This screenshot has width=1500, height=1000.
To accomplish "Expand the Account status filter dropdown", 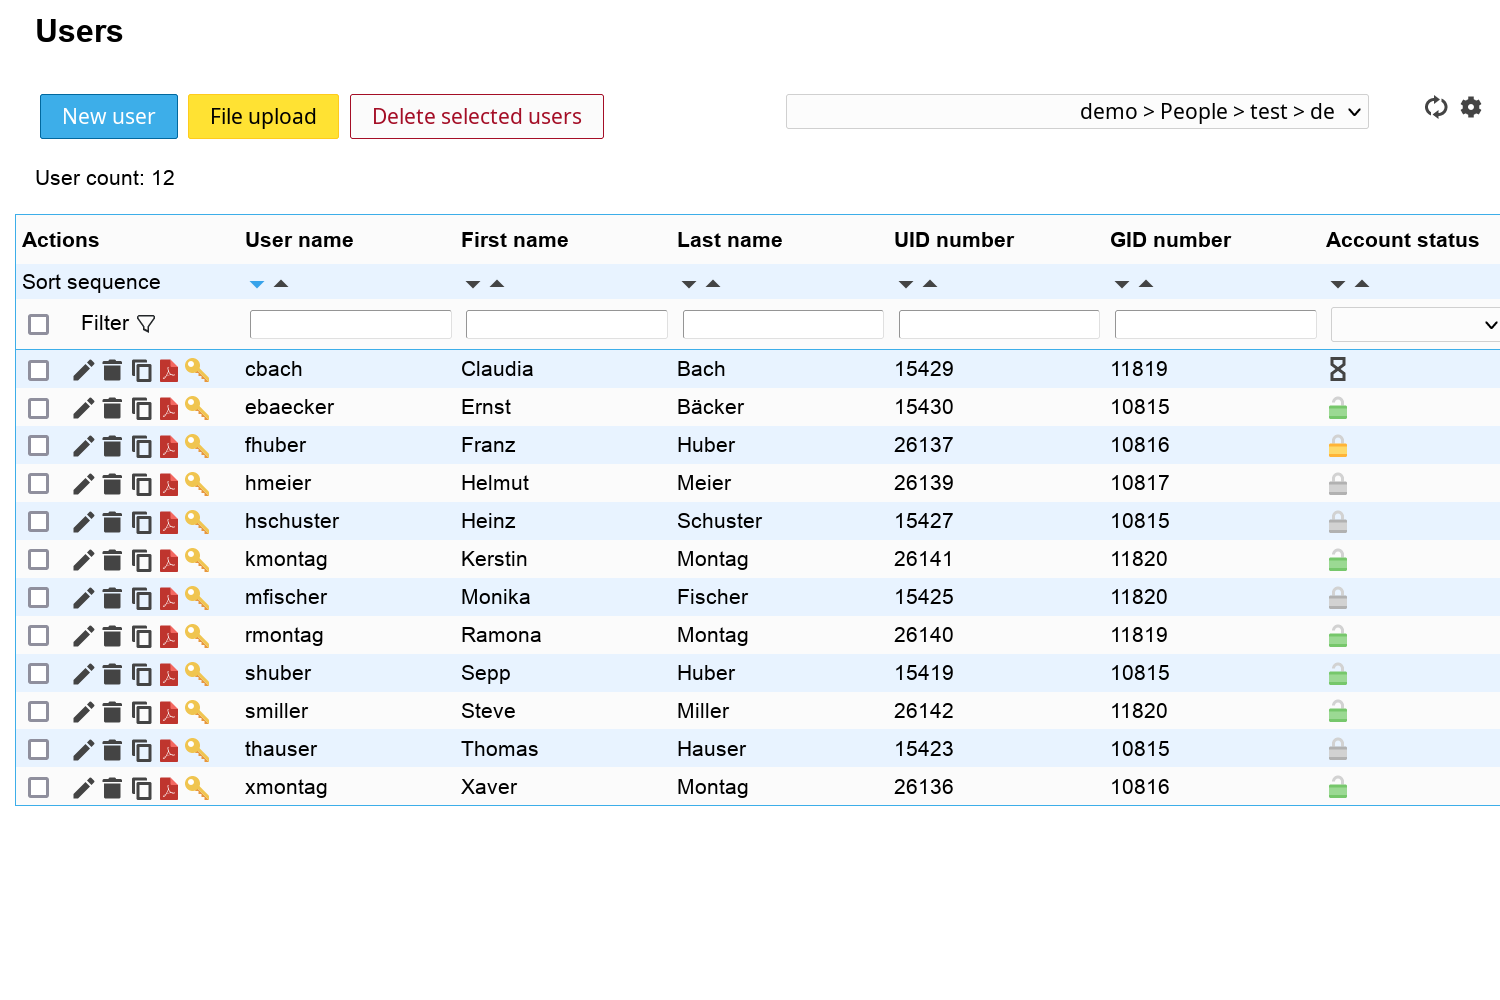I will (1416, 324).
